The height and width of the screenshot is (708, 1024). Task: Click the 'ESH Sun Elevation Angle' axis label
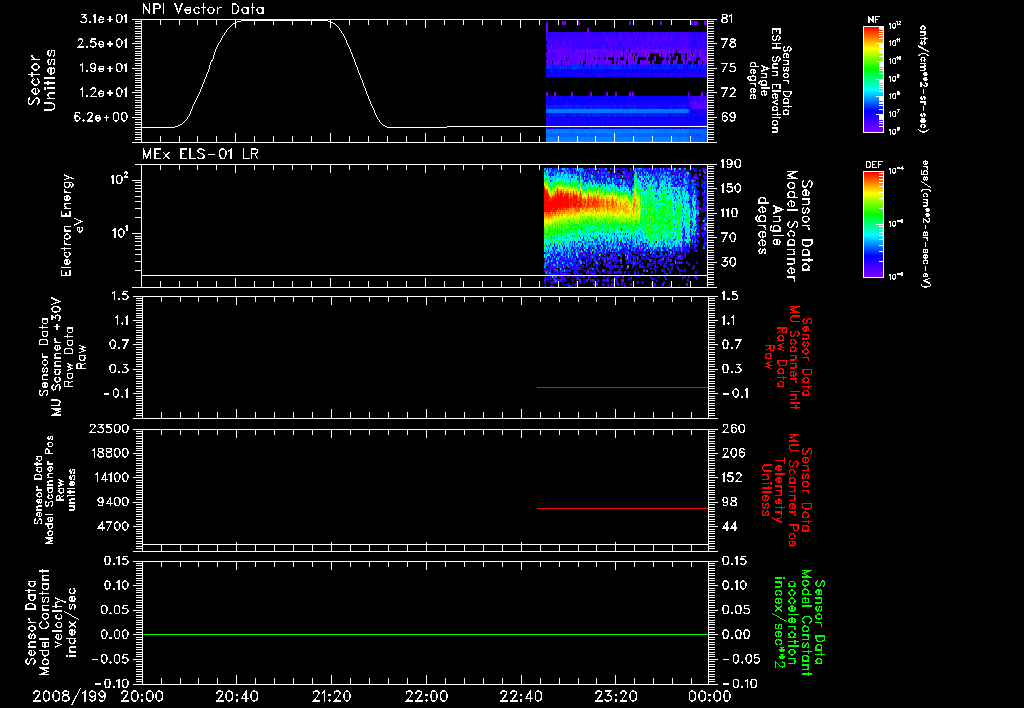click(769, 80)
